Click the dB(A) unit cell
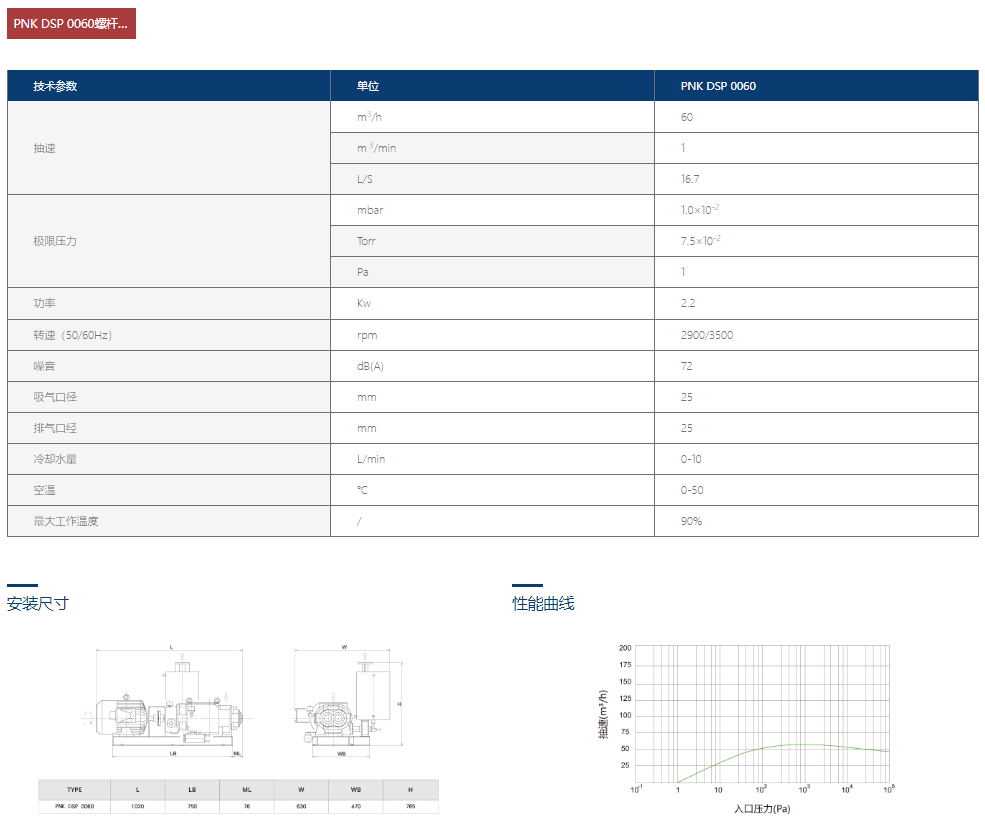 pyautogui.click(x=370, y=366)
